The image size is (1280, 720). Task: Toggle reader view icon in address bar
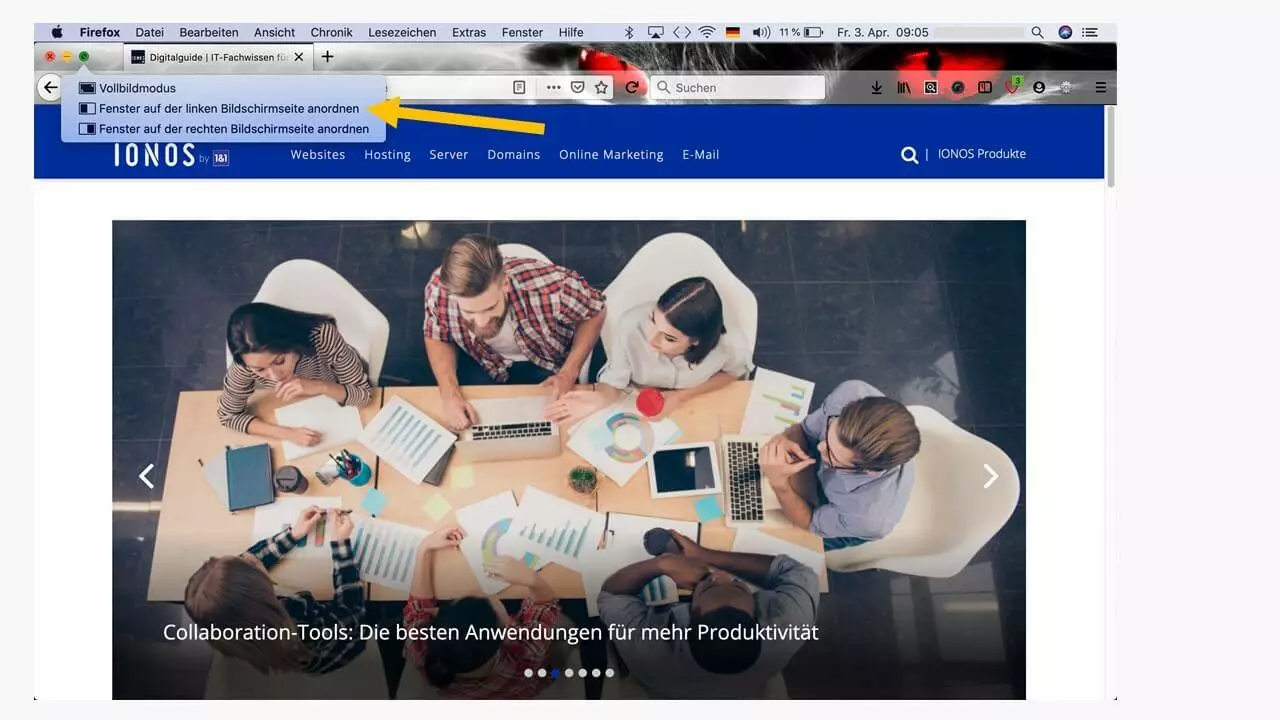(x=519, y=88)
